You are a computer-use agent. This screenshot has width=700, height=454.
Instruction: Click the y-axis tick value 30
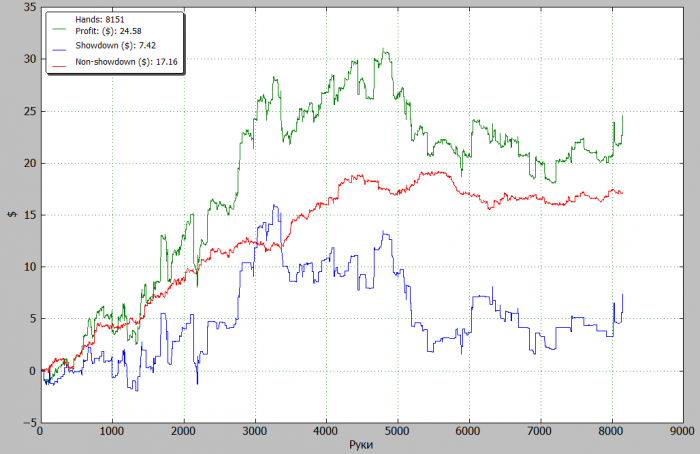(30, 59)
